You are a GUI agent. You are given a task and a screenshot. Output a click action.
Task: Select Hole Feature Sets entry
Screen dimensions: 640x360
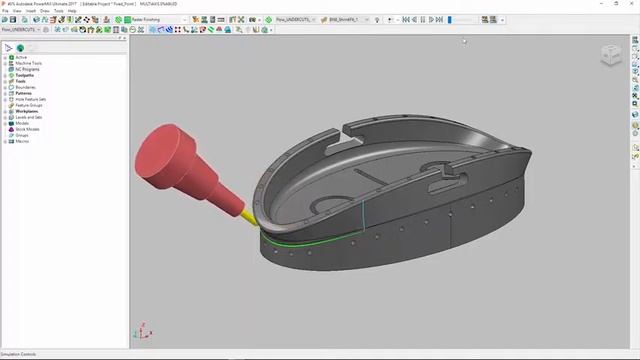31,99
